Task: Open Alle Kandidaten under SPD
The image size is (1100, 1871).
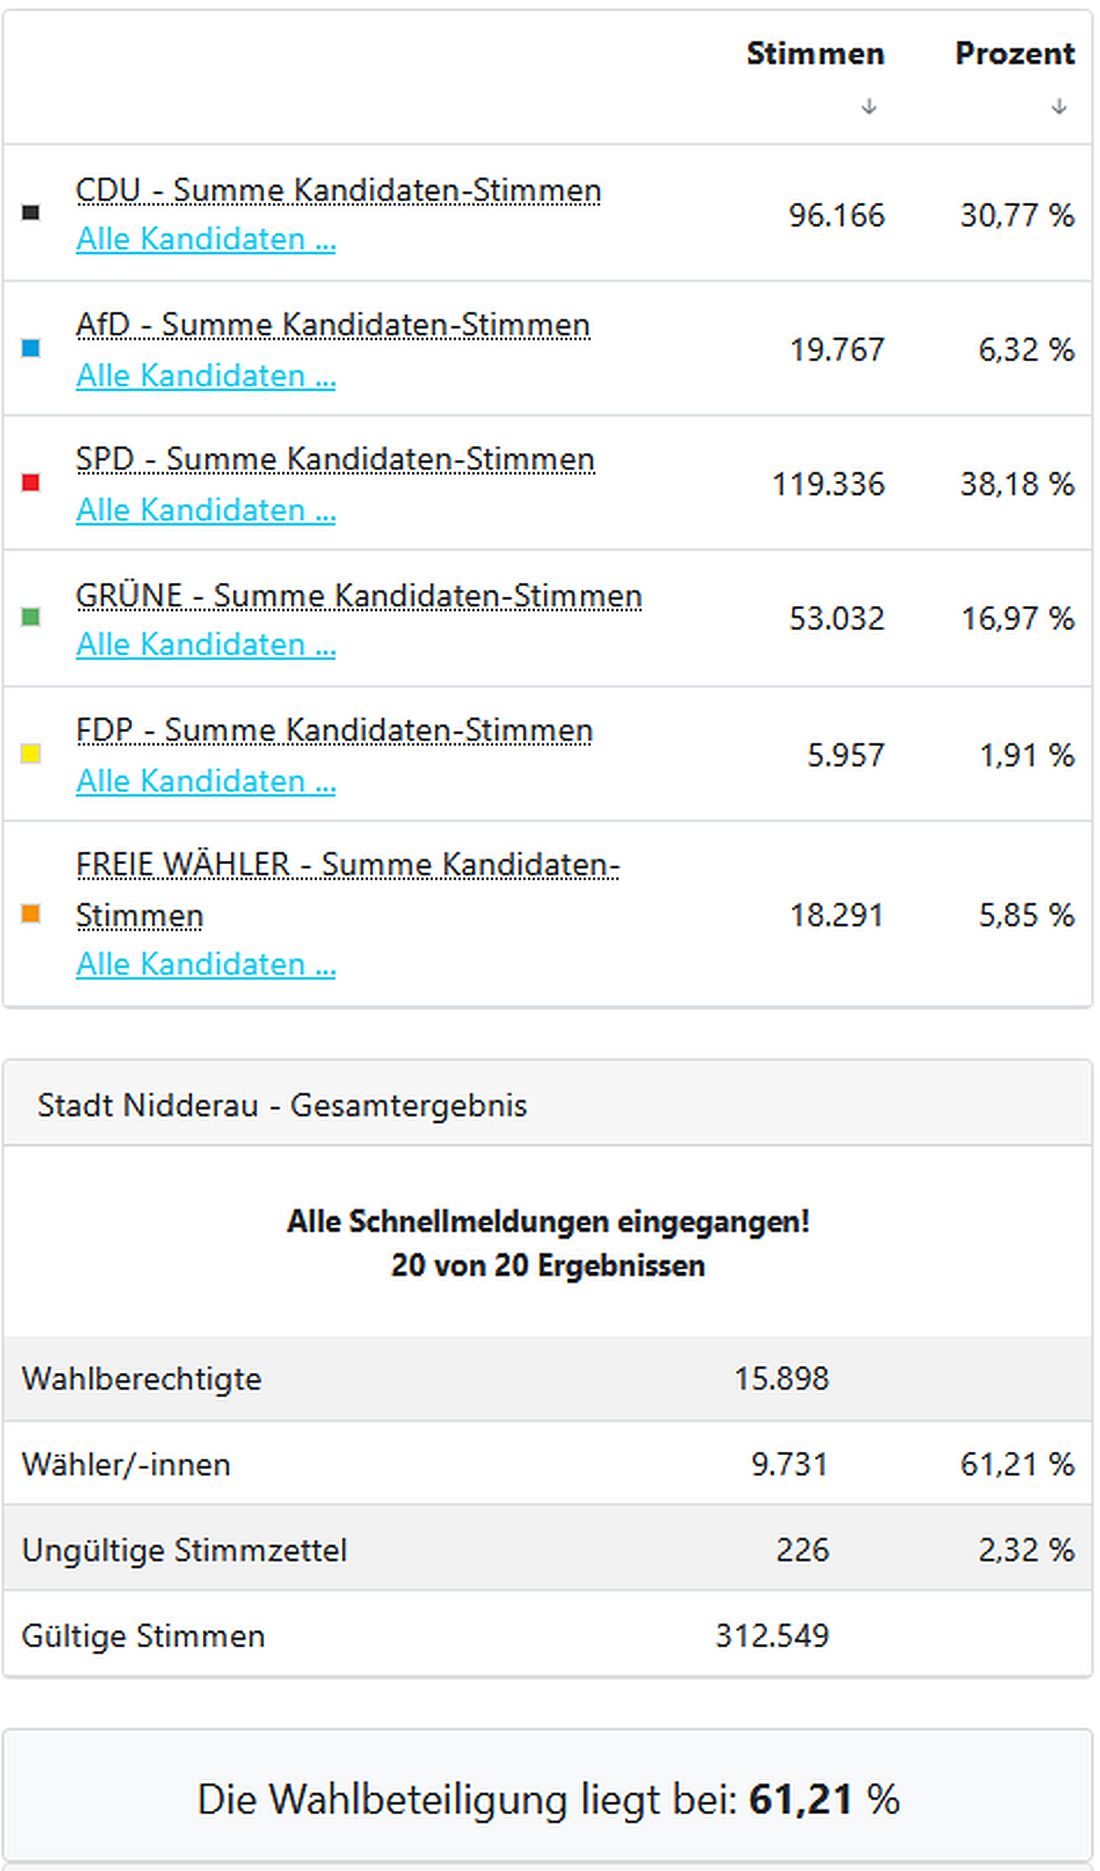Action: pos(206,509)
